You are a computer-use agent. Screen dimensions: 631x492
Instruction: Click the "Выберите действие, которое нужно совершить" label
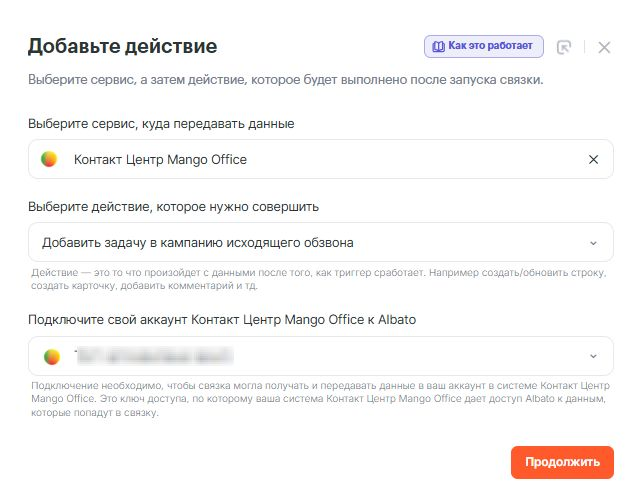(173, 207)
